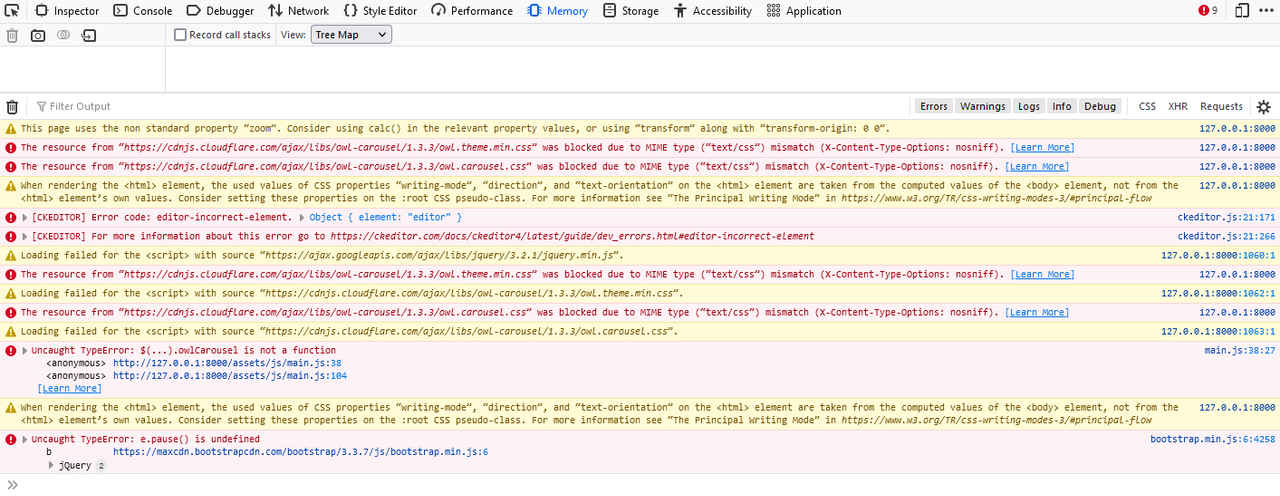This screenshot has width=1280, height=496.
Task: Import a snapshot file
Action: [89, 35]
